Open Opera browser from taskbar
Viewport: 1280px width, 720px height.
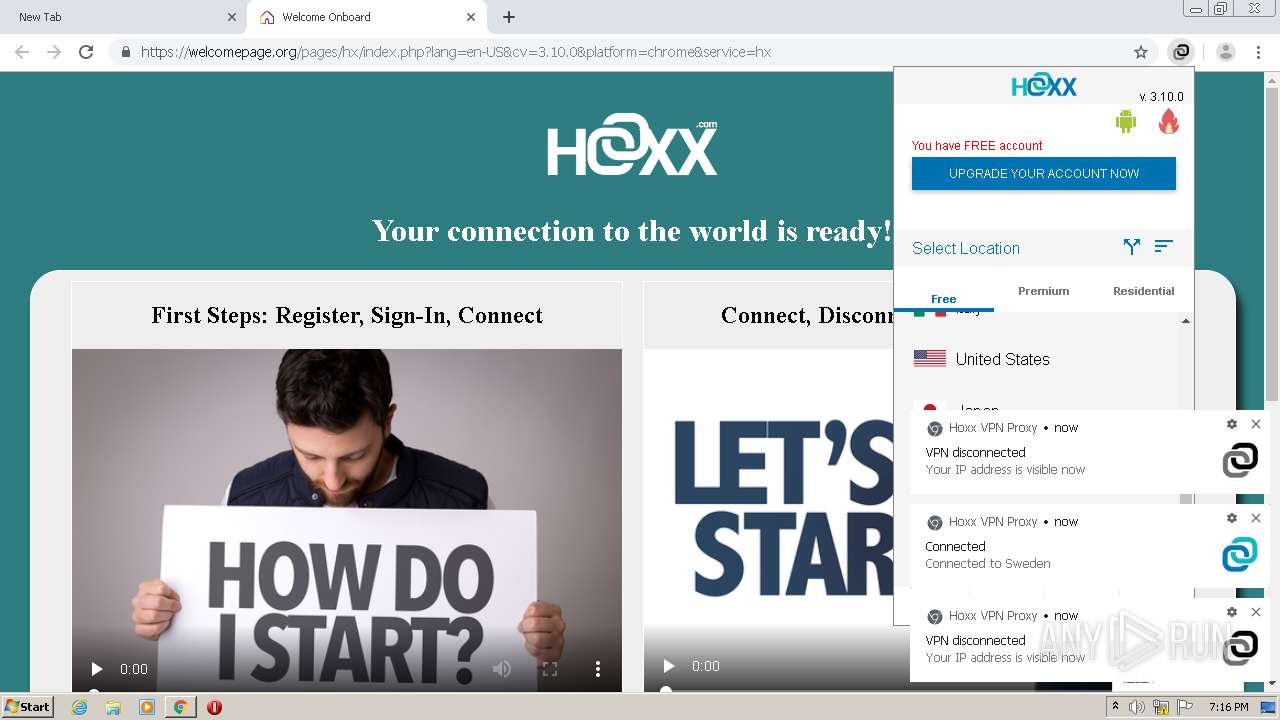[x=214, y=707]
